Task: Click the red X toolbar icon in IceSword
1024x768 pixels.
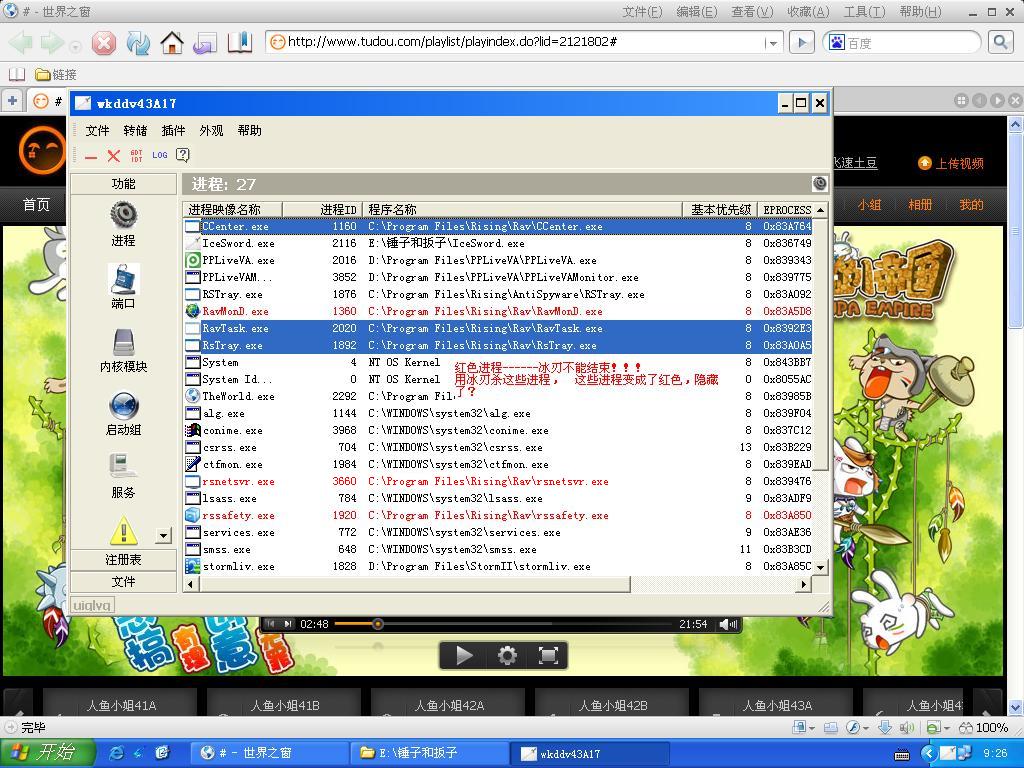Action: [114, 155]
